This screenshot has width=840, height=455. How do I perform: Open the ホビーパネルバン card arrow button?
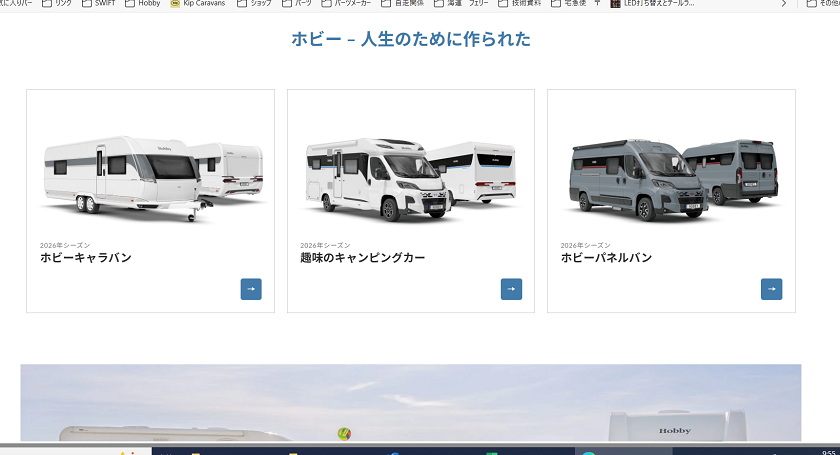(771, 289)
